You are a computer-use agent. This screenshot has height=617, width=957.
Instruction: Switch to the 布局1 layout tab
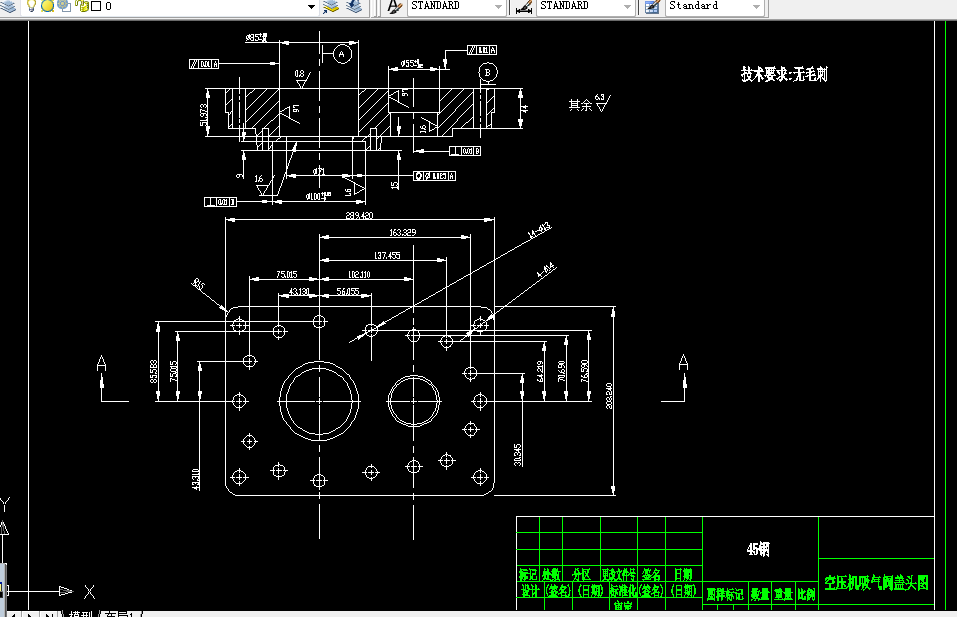tap(120, 612)
